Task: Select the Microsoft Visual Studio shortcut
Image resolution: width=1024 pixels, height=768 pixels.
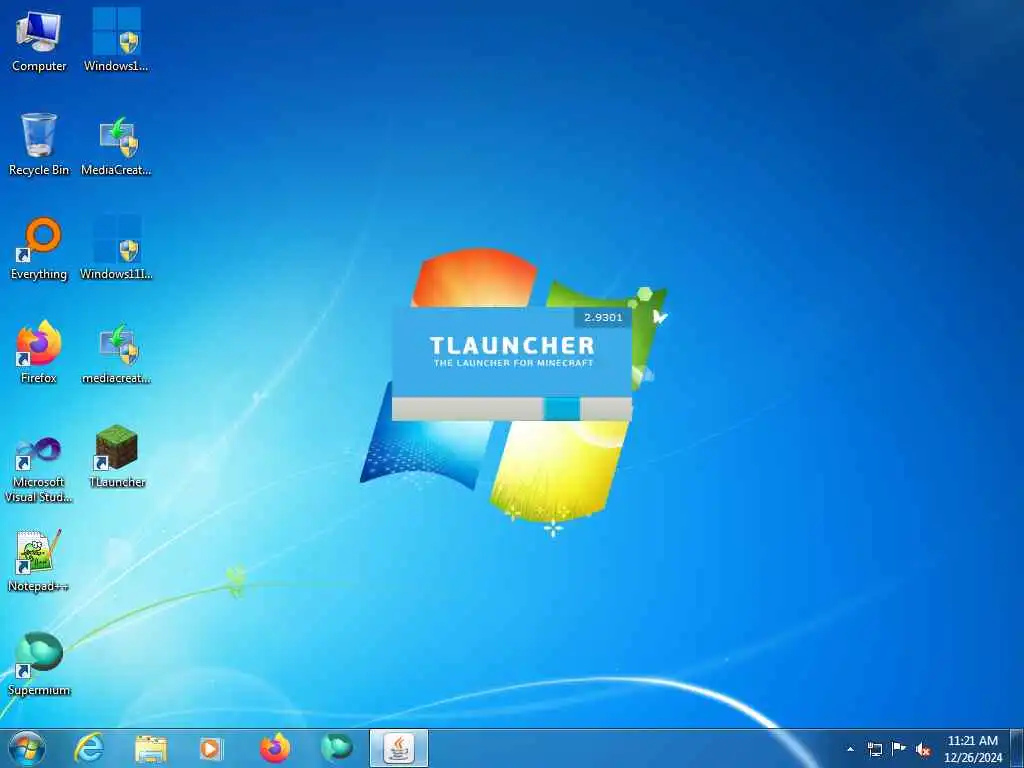Action: click(x=39, y=469)
